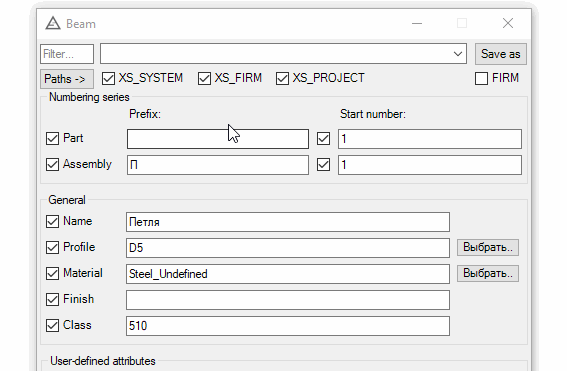Uncheck the Class checkbox

click(52, 325)
